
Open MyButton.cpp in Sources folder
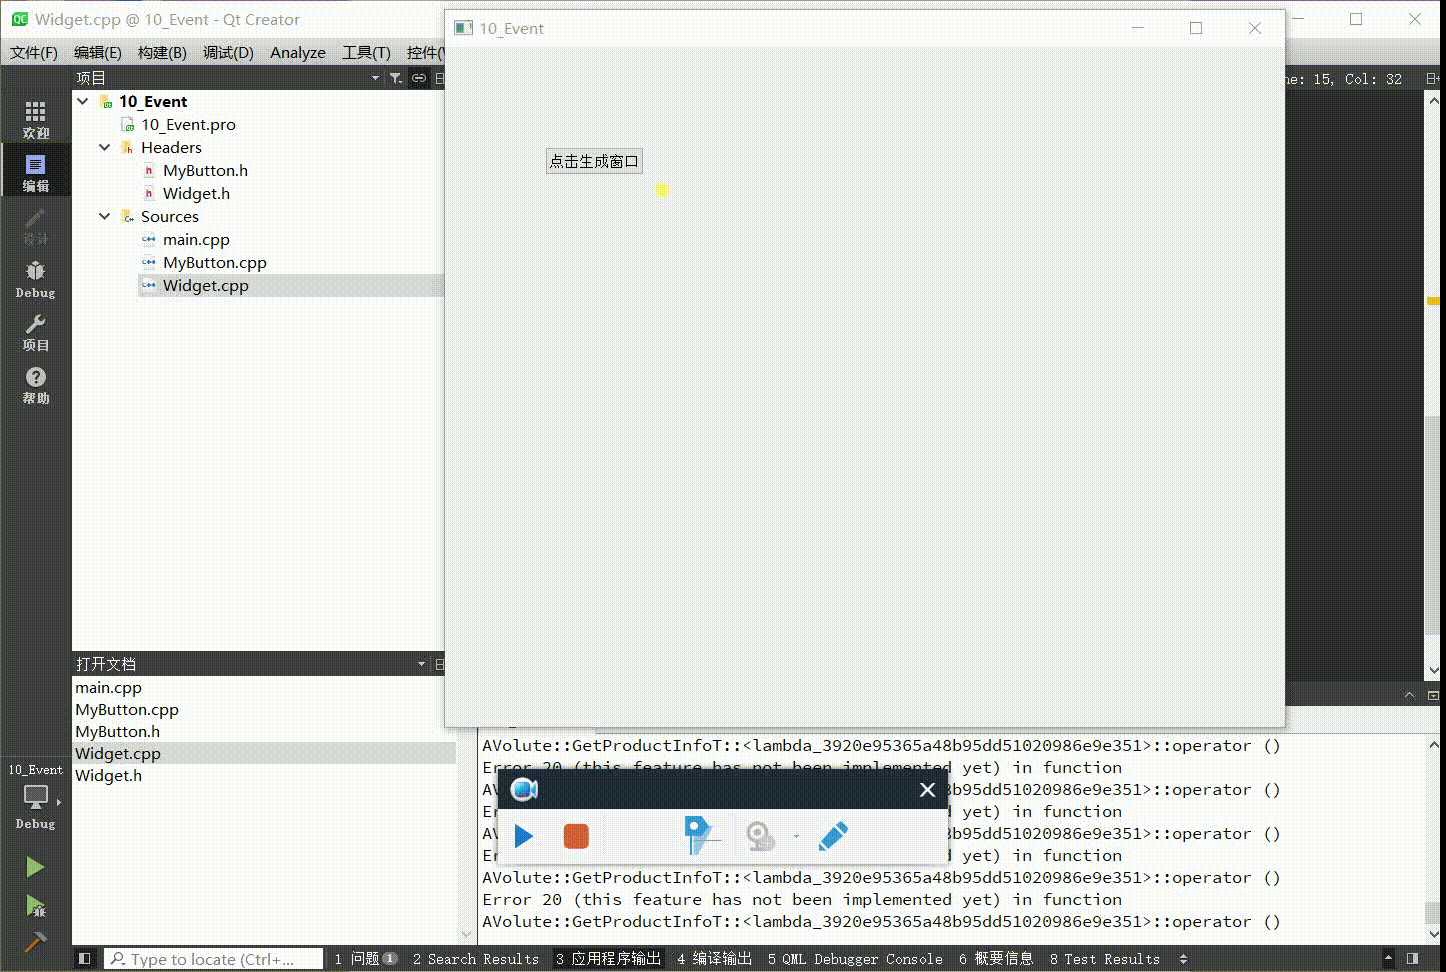214,262
